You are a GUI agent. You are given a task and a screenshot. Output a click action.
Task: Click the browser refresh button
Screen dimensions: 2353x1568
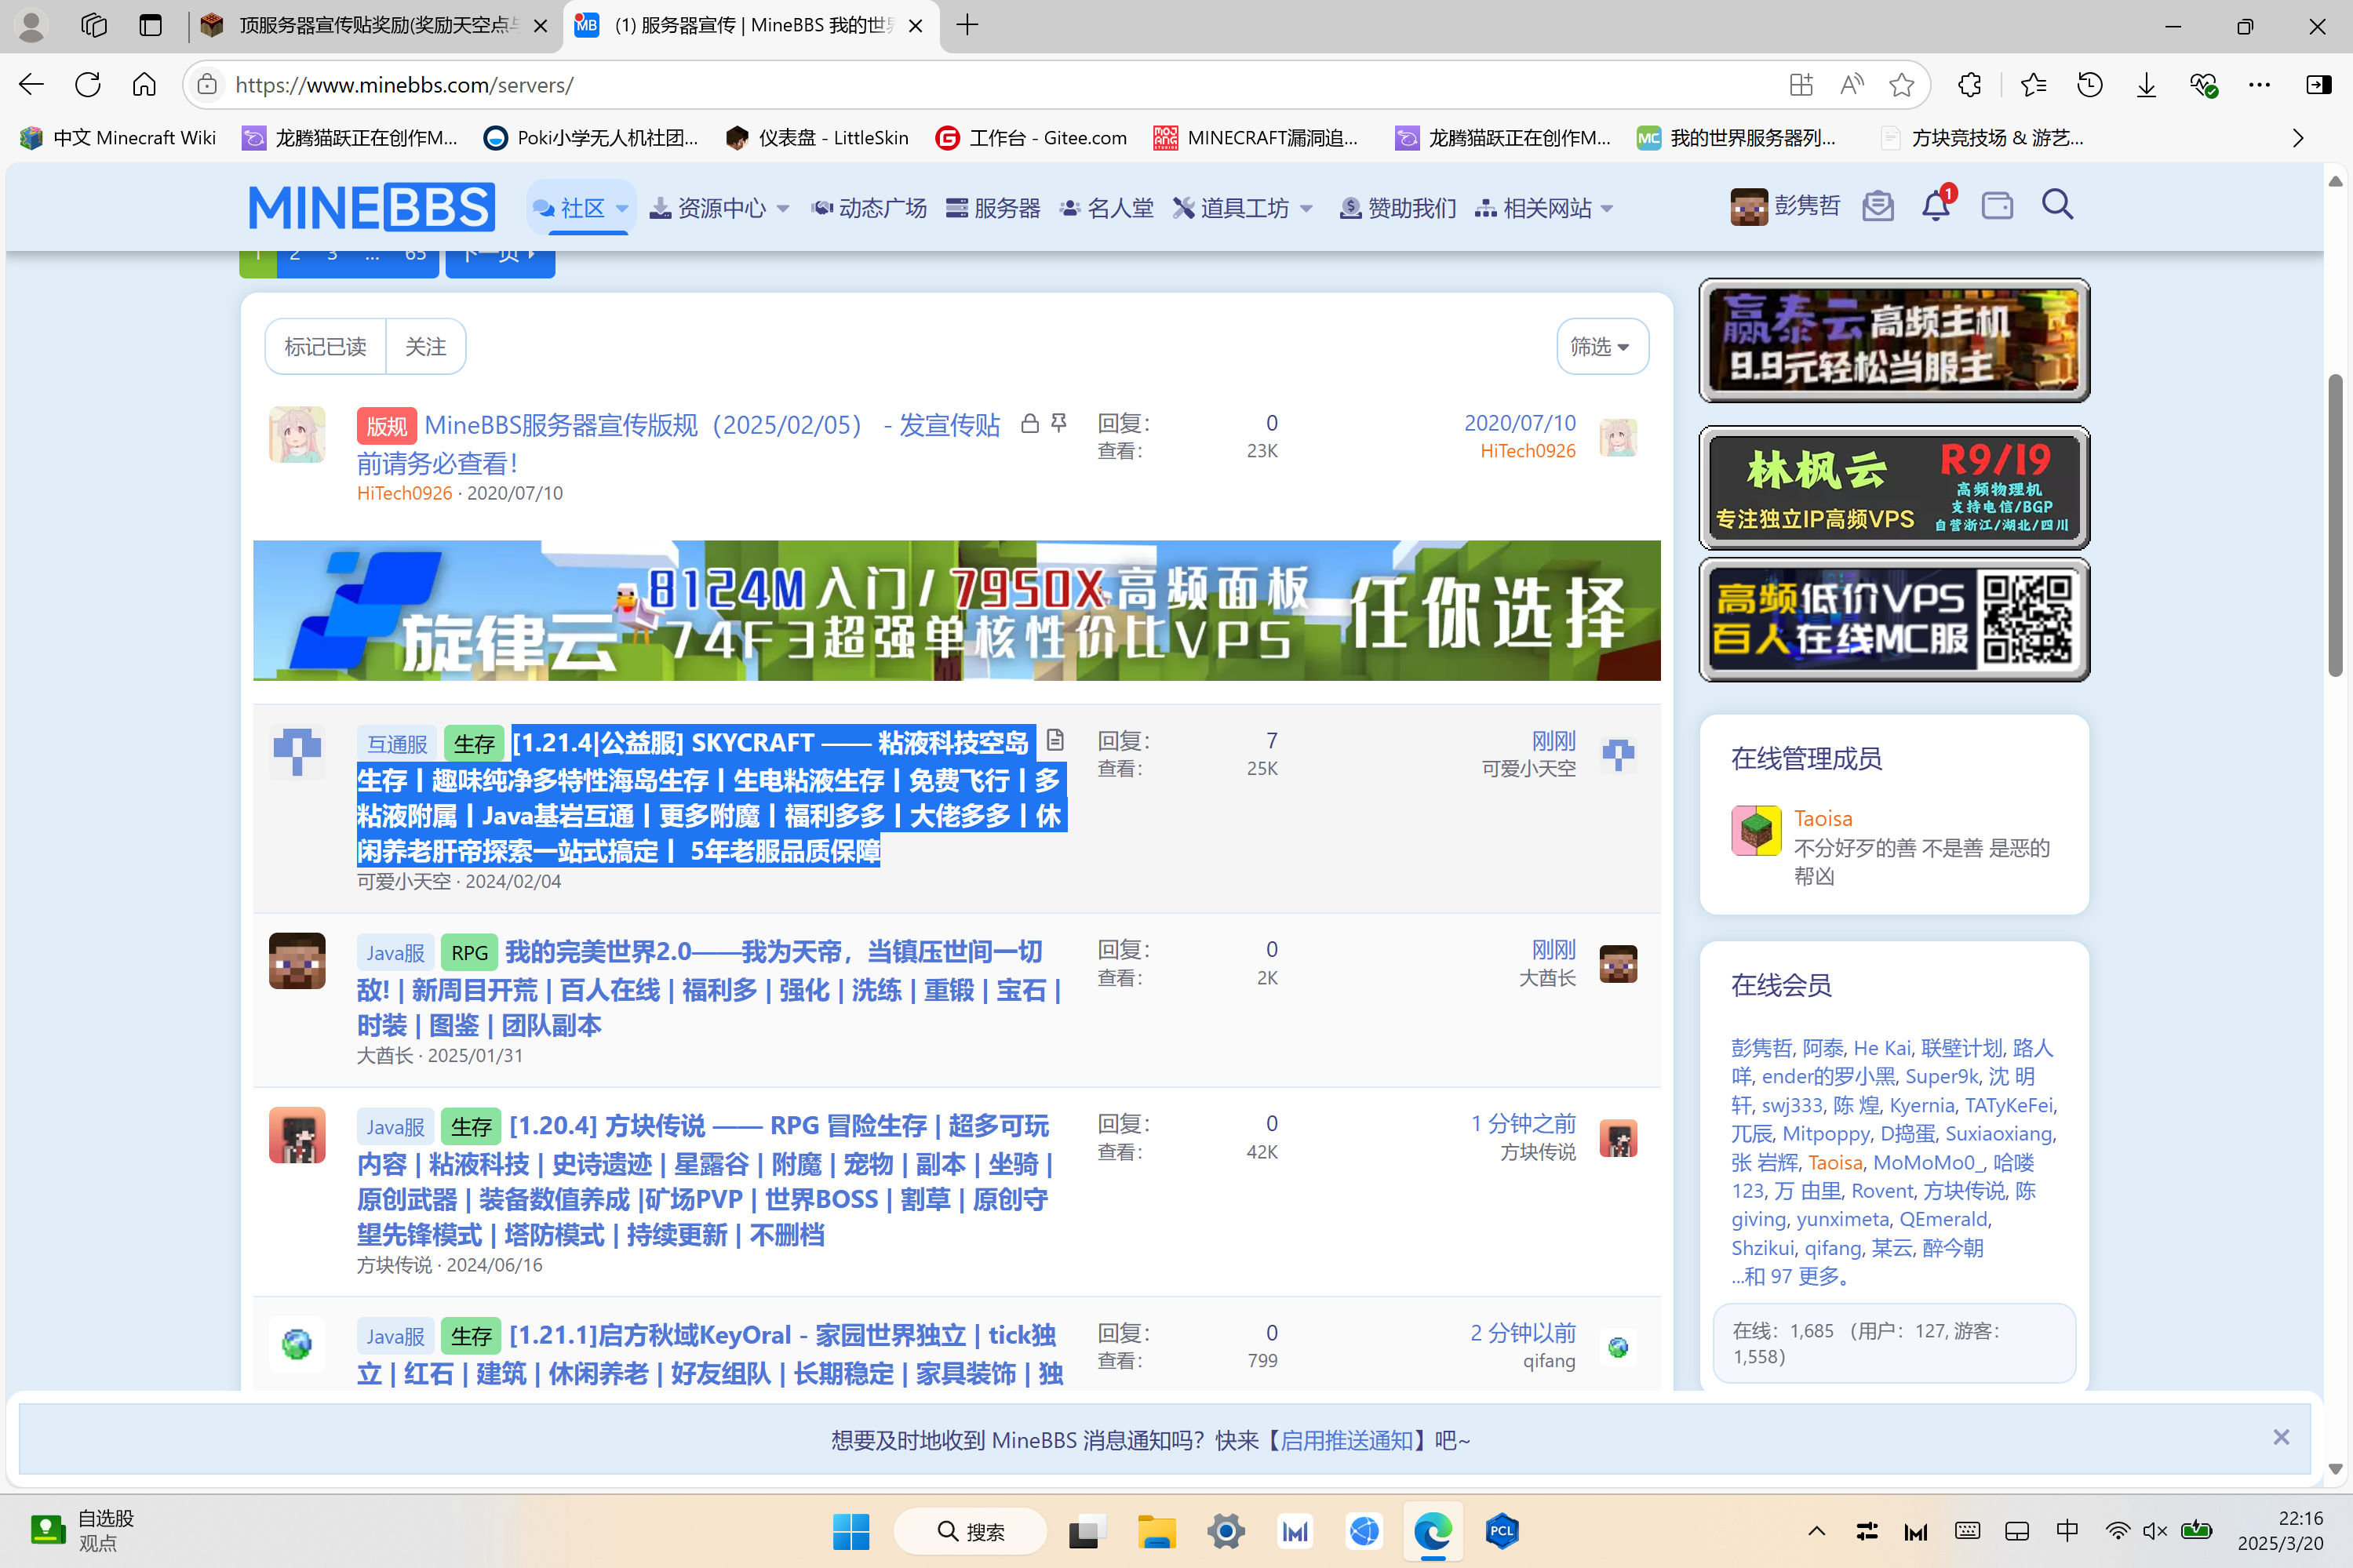click(x=88, y=85)
